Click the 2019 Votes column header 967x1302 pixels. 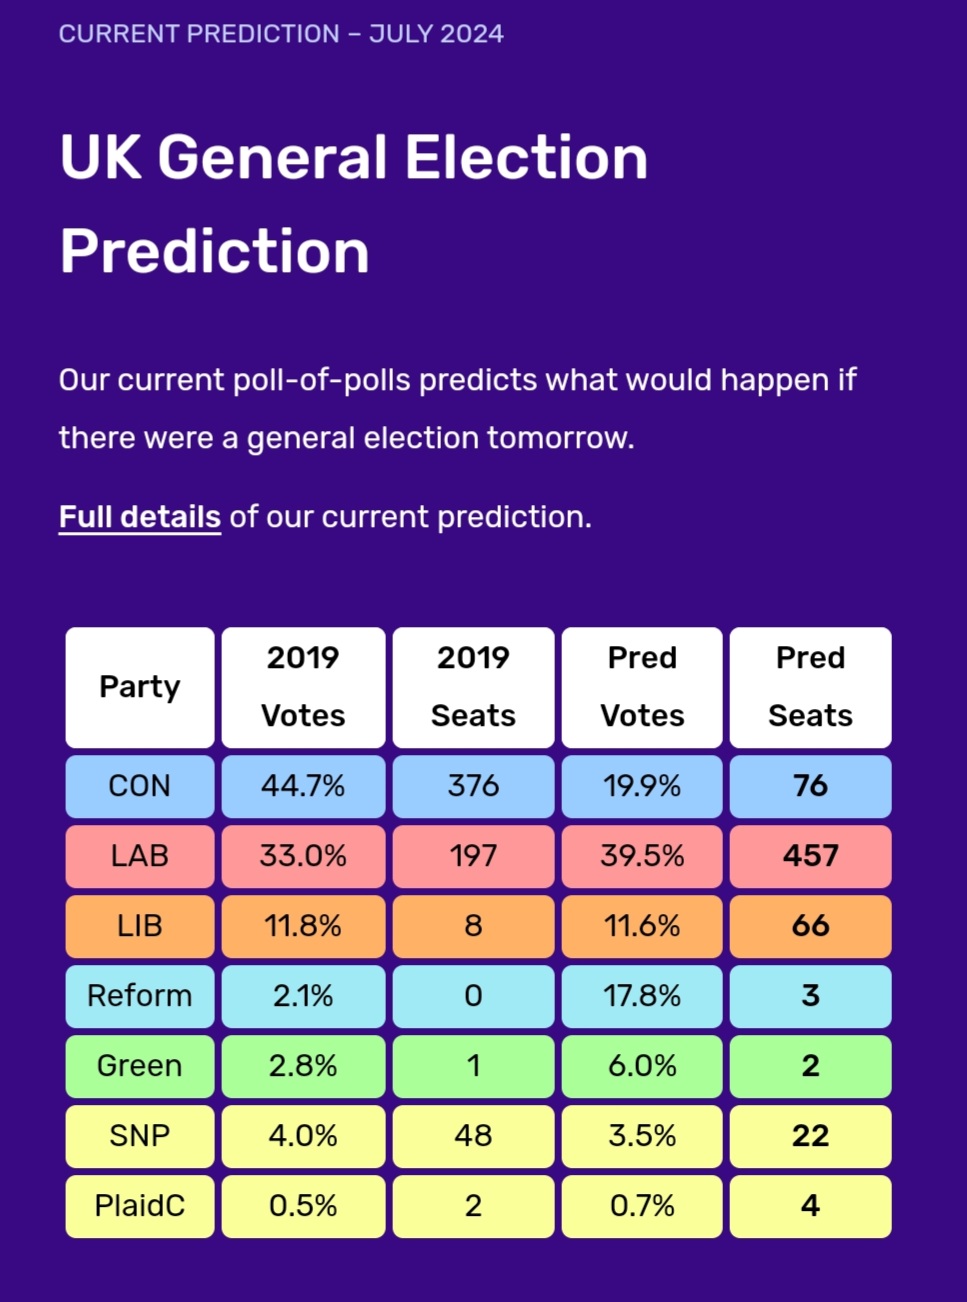coord(303,687)
